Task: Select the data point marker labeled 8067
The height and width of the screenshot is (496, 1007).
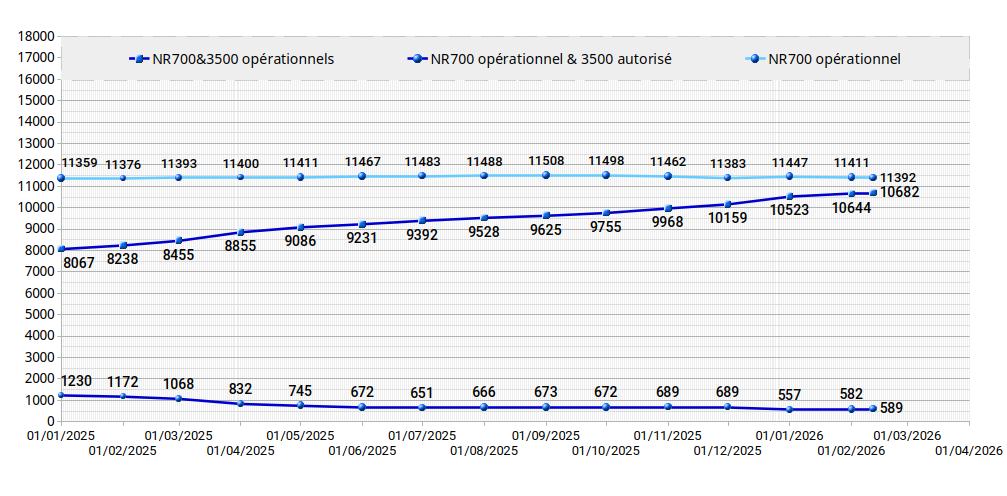Action: tap(61, 249)
